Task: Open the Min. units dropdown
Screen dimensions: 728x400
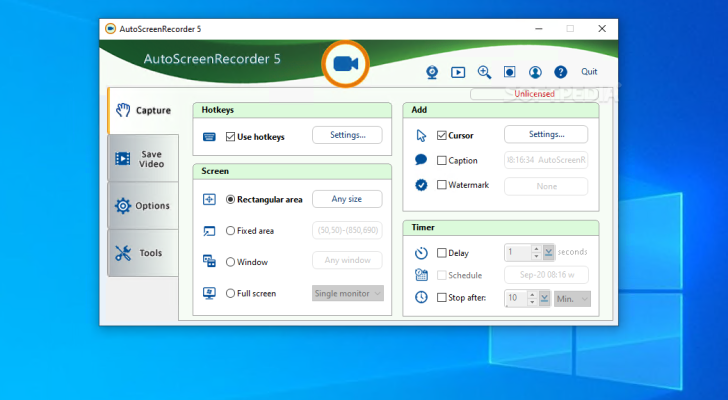Action: (x=572, y=299)
